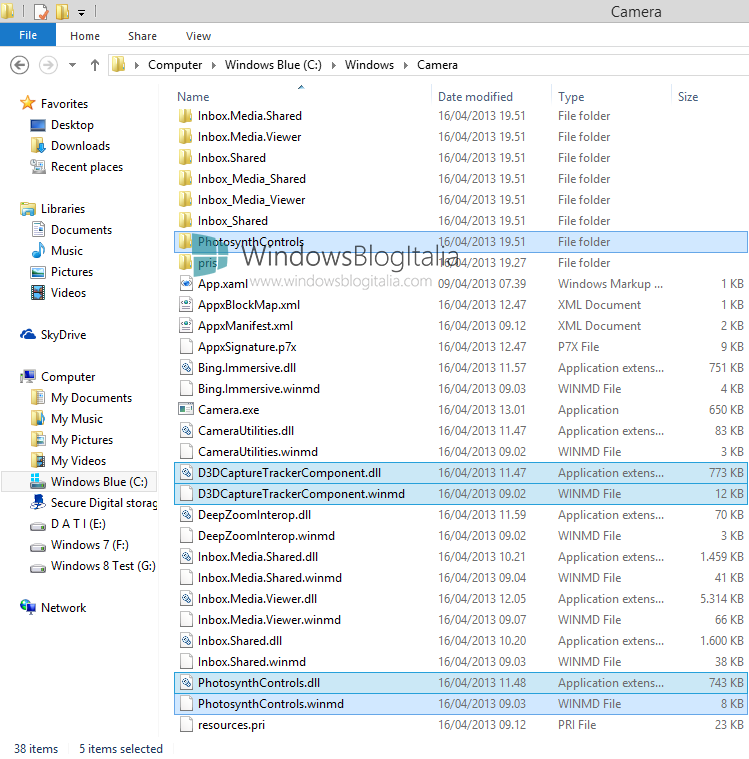Select the PhotosynthControls.dll file icon
This screenshot has width=749, height=759.
point(186,683)
